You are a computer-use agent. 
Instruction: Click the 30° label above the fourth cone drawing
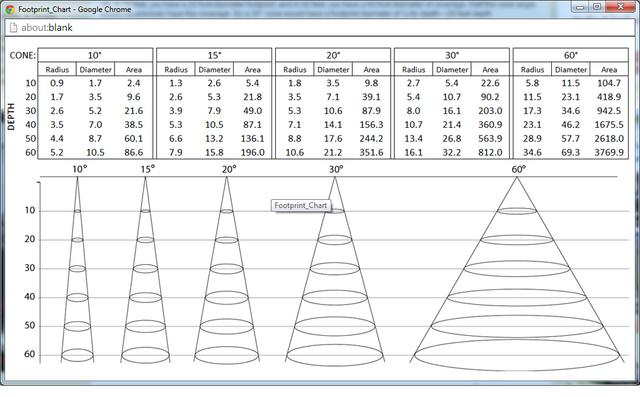[336, 169]
